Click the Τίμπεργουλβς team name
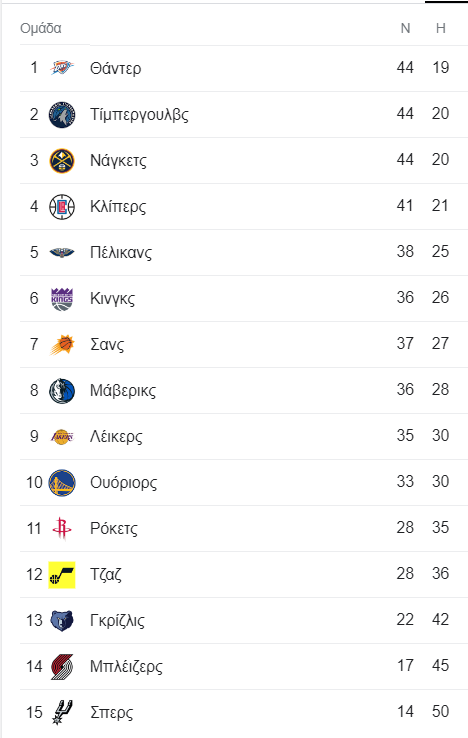468x738 pixels. coord(139,115)
